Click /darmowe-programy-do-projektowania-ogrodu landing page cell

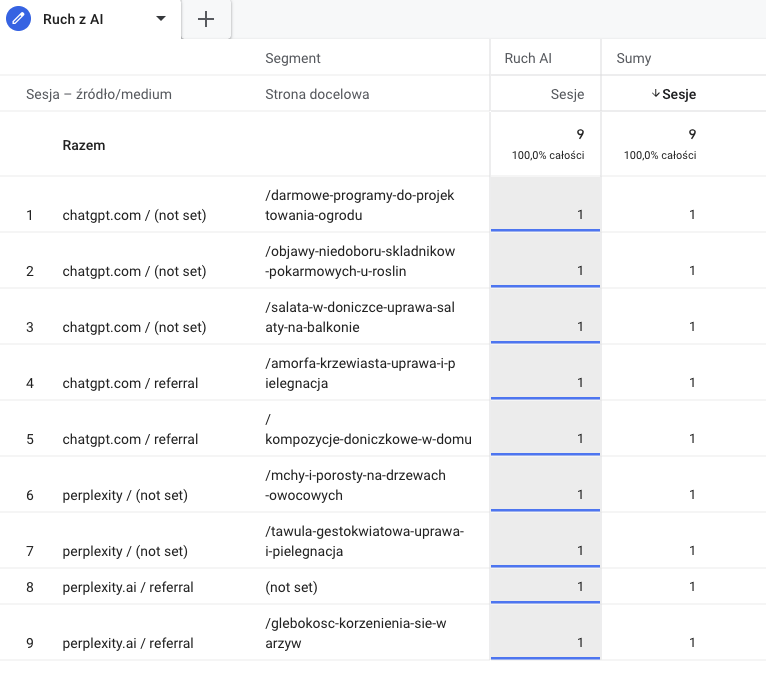pyautogui.click(x=359, y=205)
